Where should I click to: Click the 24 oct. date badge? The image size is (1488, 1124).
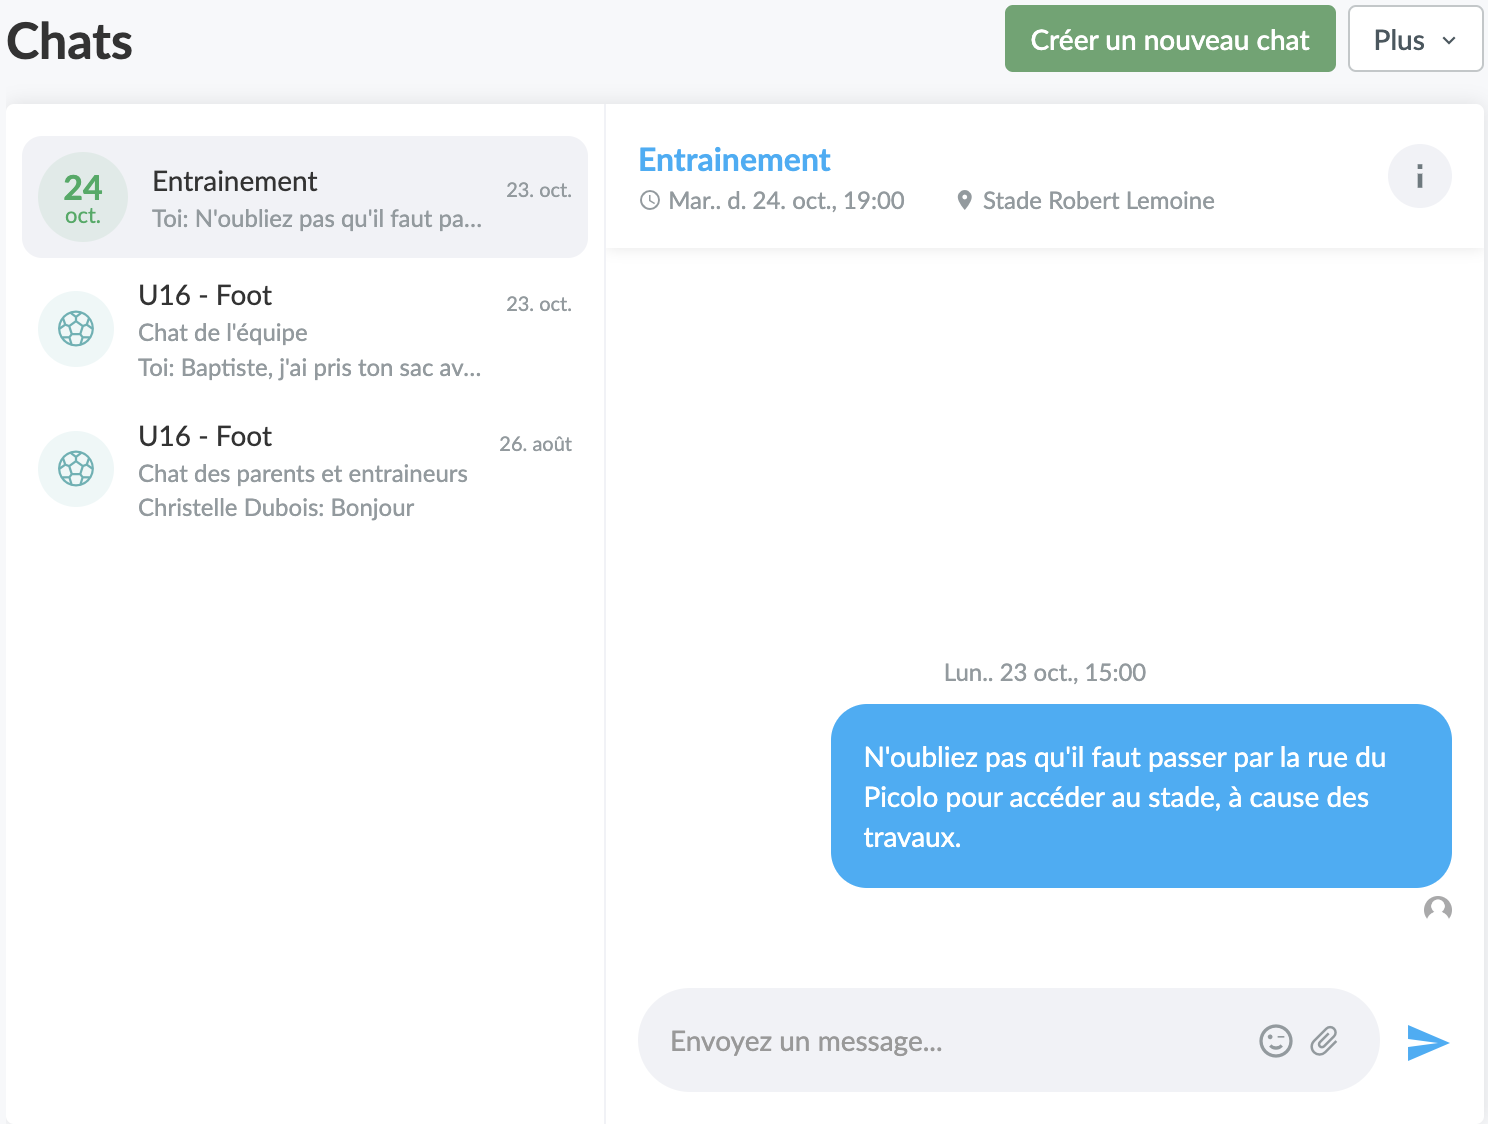pyautogui.click(x=83, y=197)
